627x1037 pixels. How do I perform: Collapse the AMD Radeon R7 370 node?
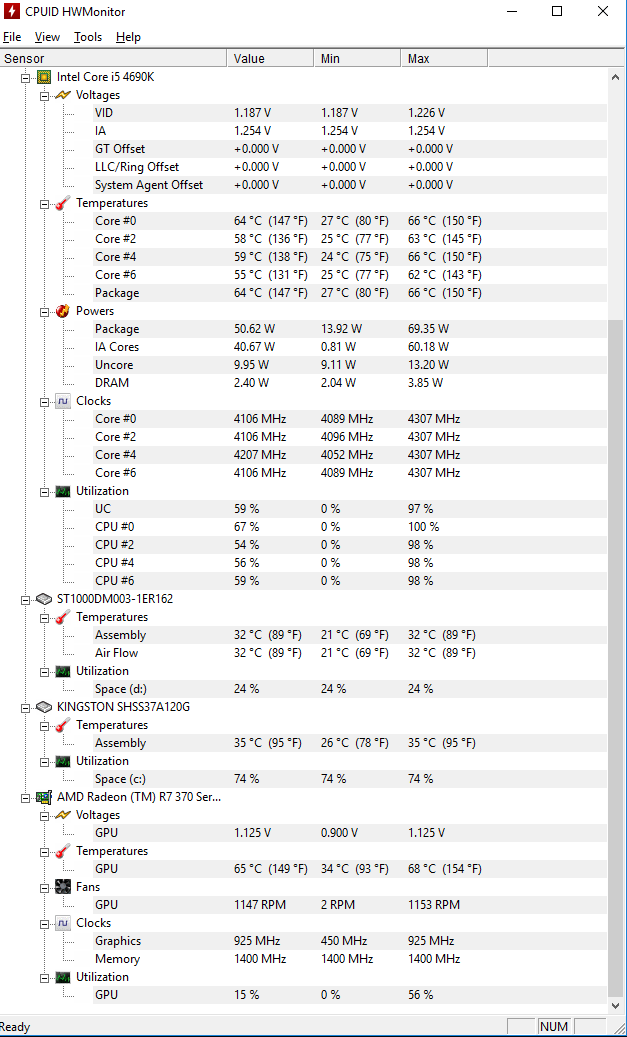click(x=25, y=798)
